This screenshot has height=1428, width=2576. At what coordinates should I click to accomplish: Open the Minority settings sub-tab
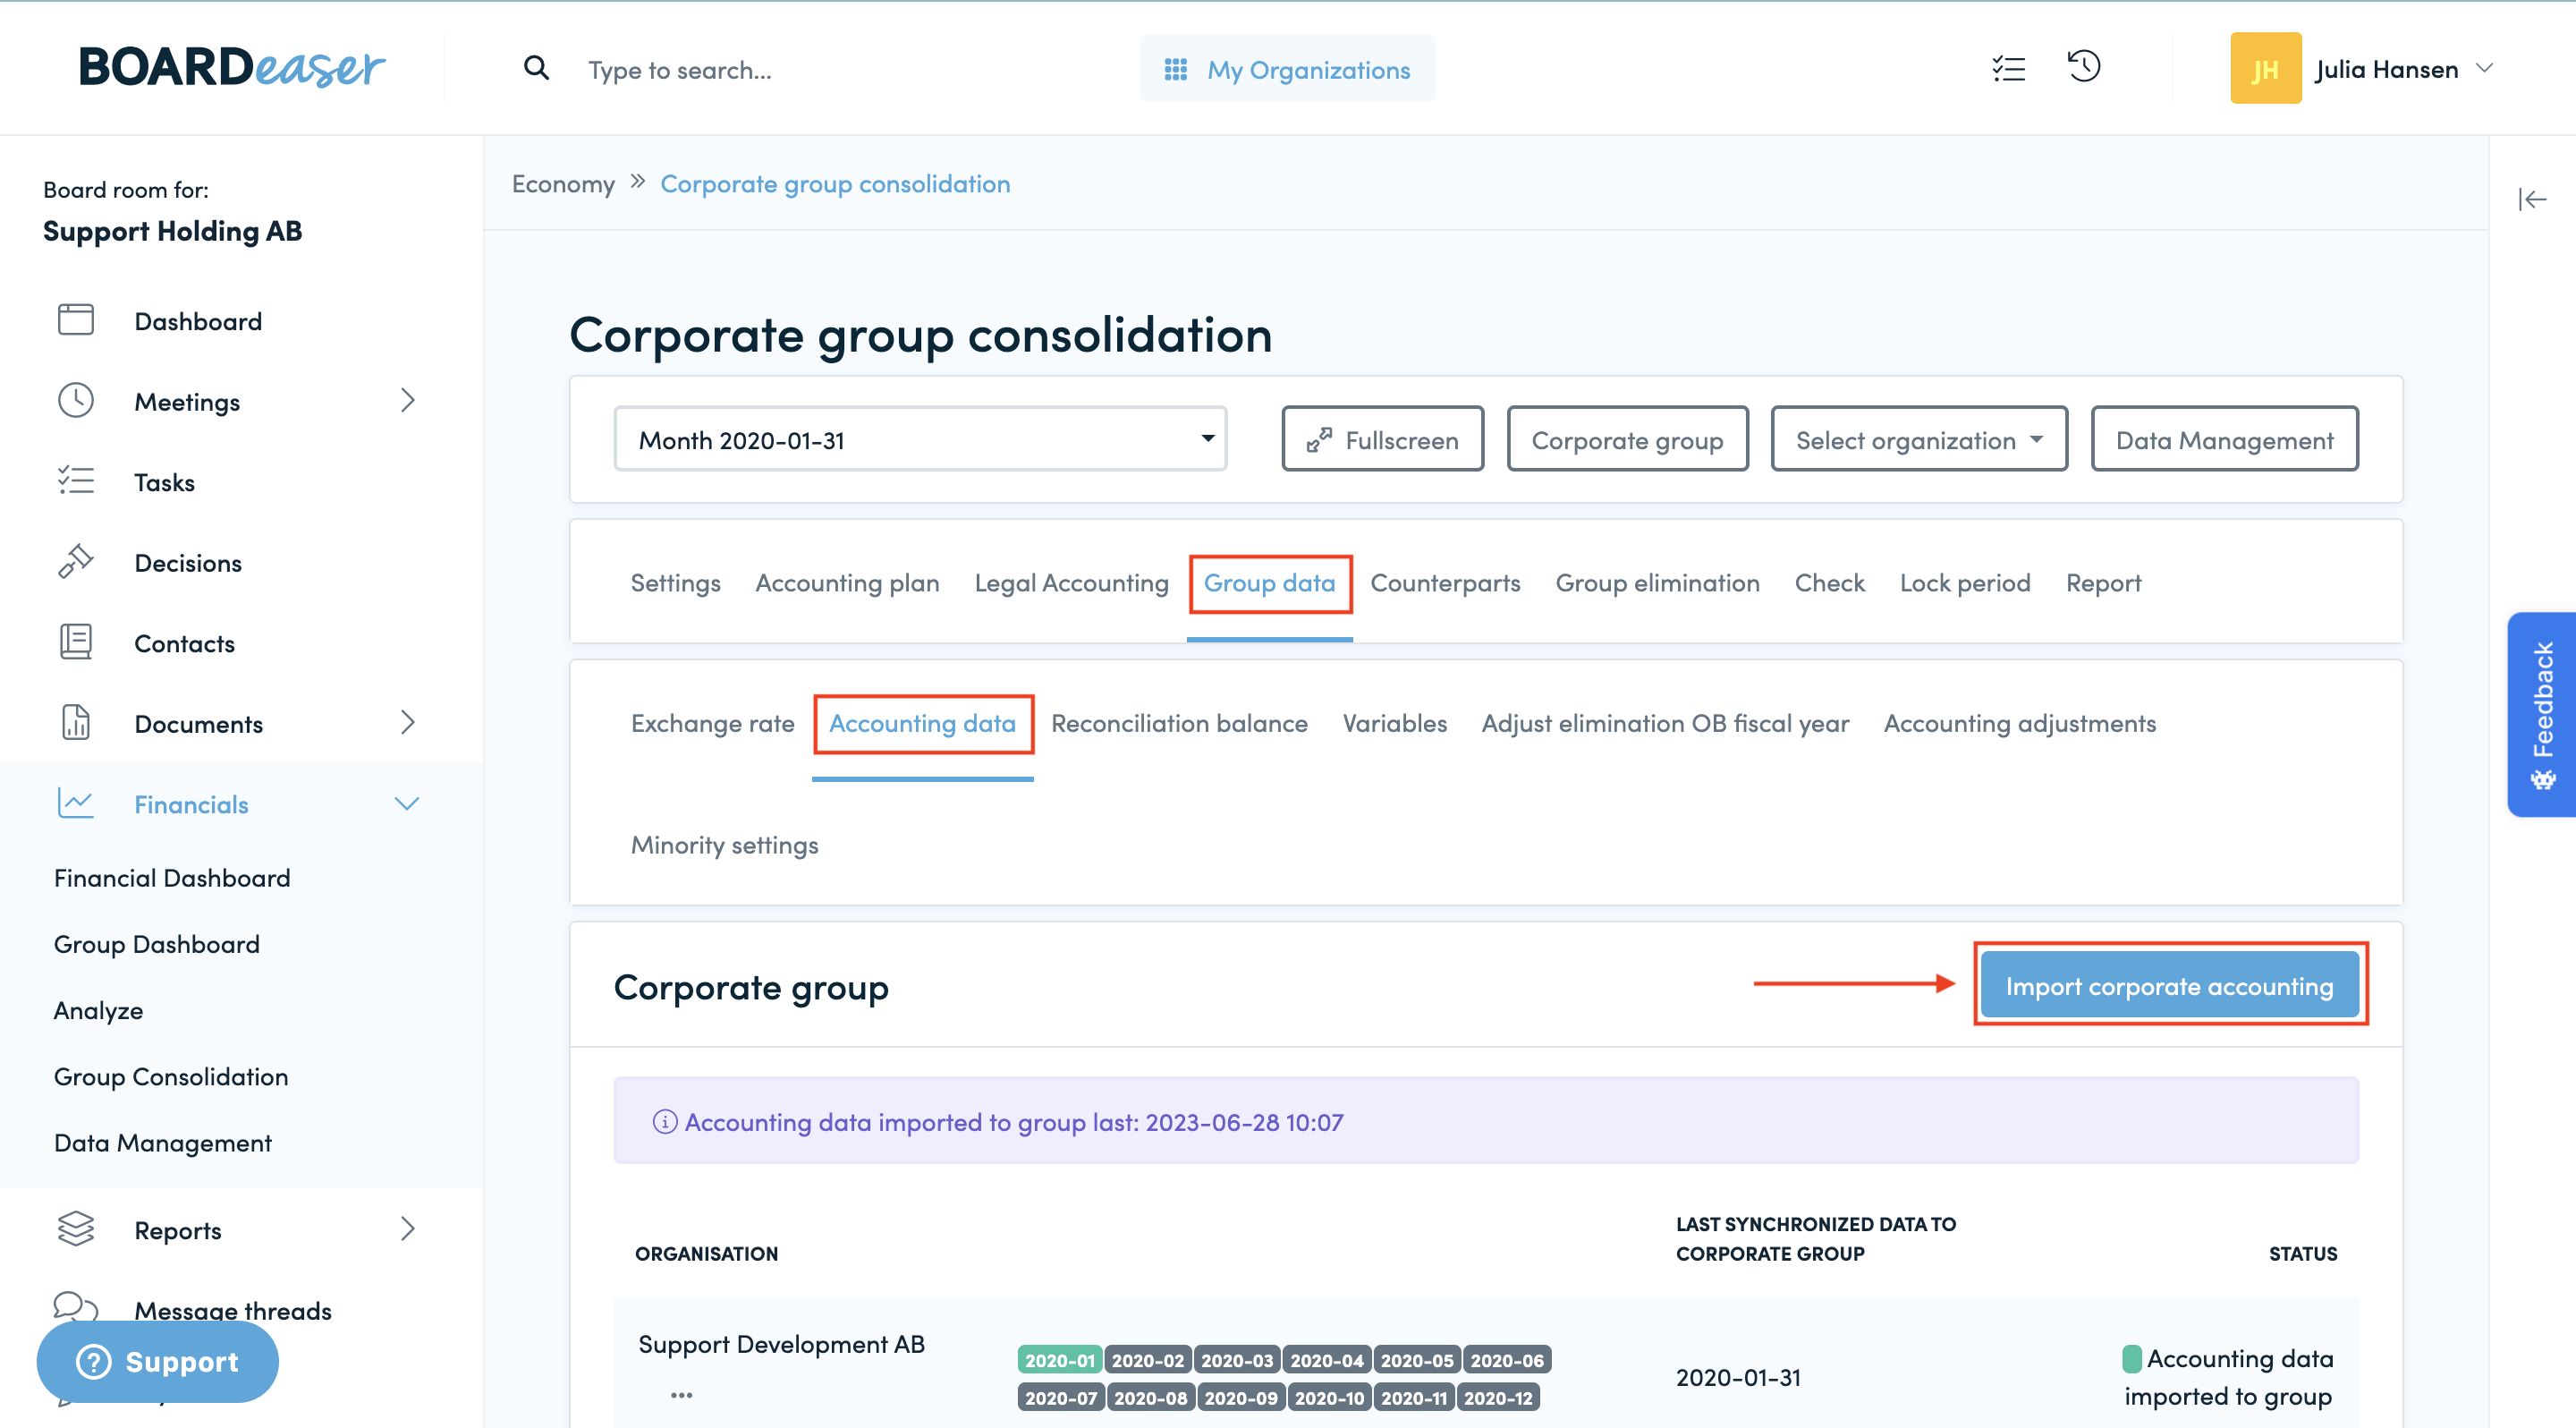point(724,845)
